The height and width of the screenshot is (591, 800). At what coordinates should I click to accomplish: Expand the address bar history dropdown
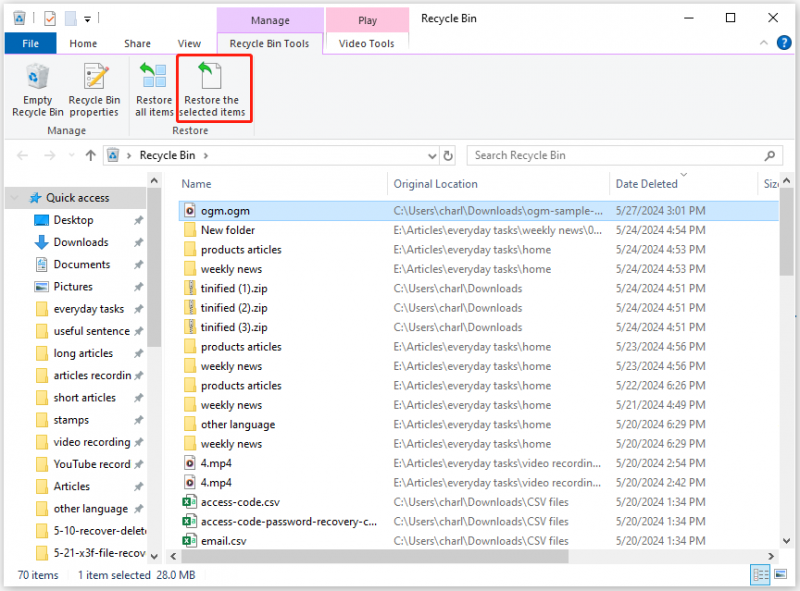click(x=432, y=156)
